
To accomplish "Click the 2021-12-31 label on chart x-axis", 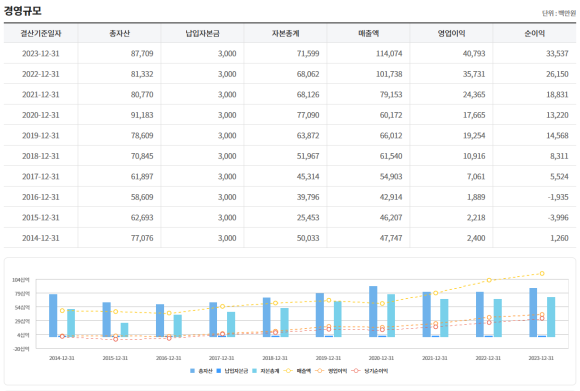I will 435,358.
